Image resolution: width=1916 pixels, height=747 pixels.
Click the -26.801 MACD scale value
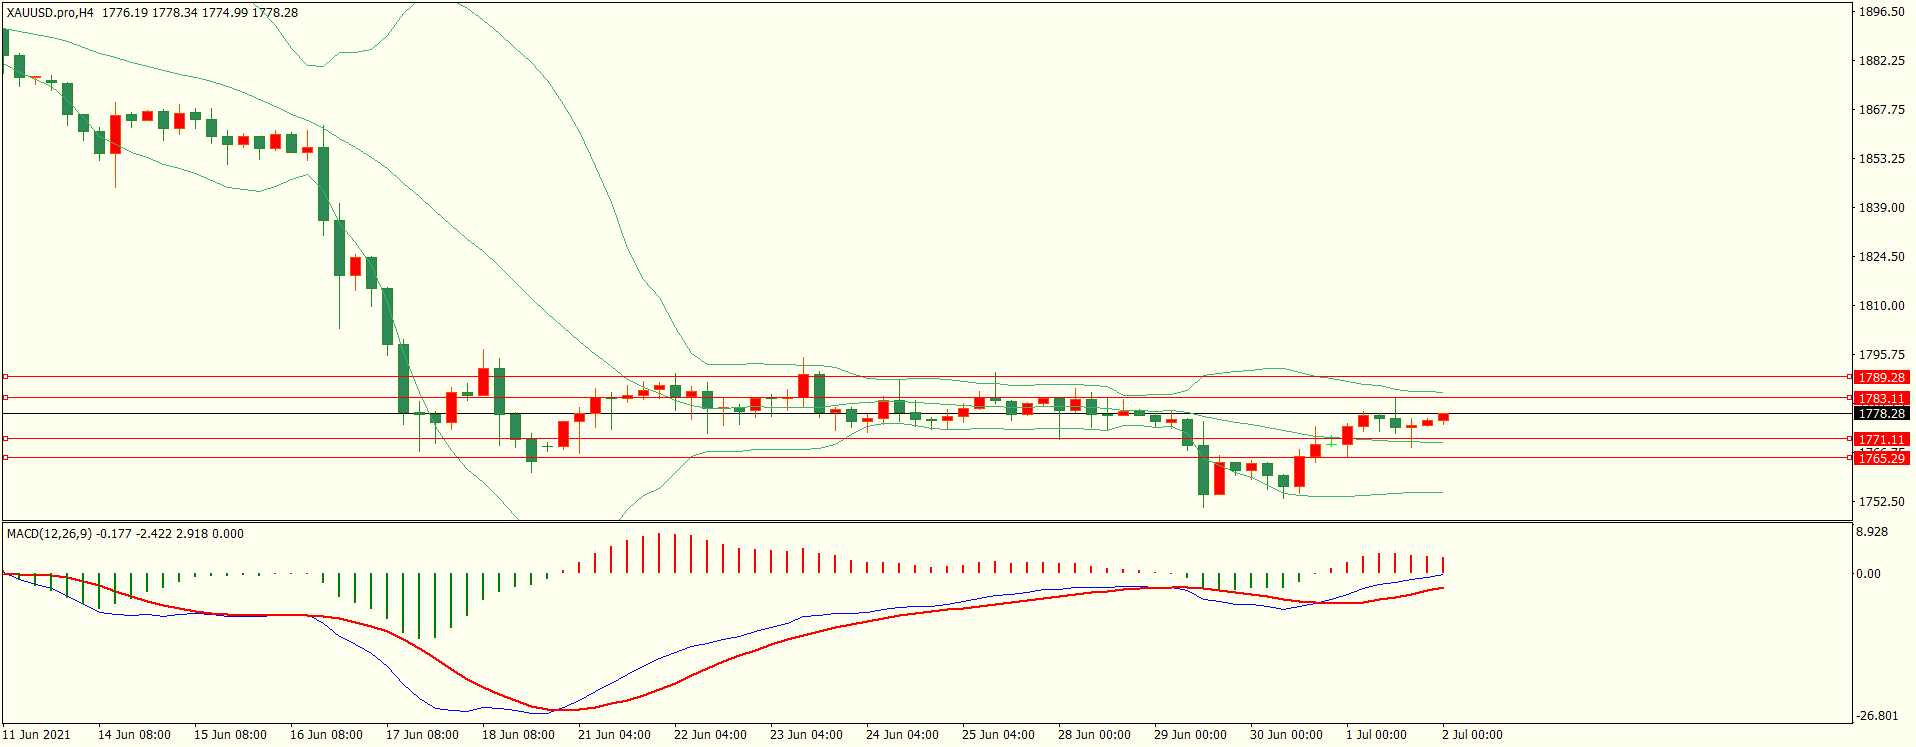(x=1877, y=716)
